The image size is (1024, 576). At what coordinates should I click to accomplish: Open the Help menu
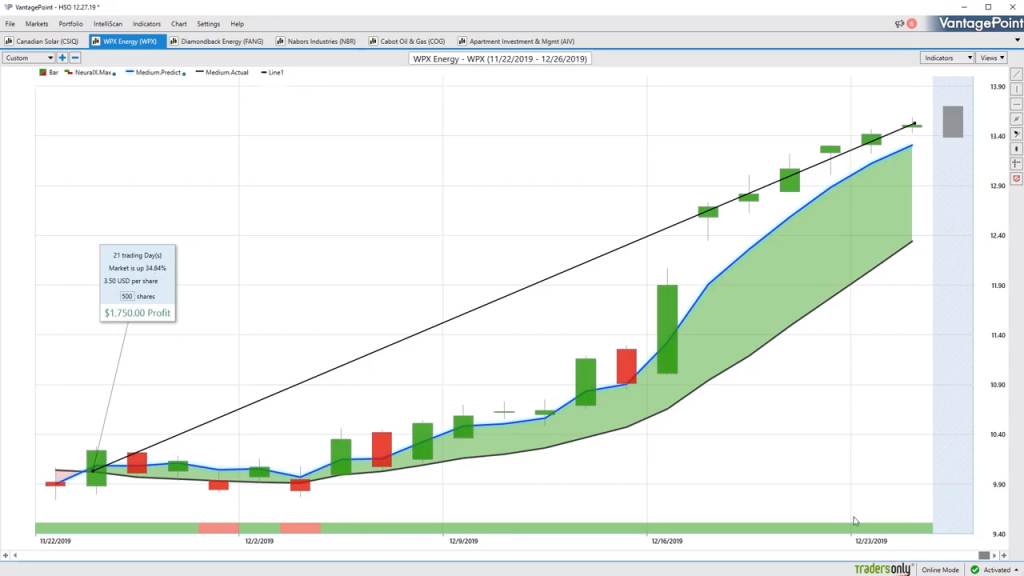tap(237, 24)
